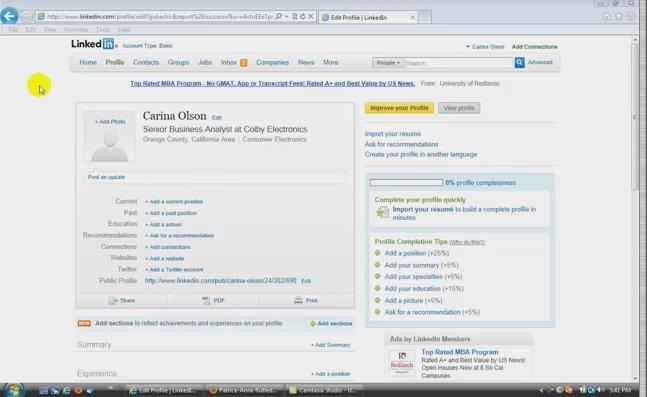Click Edit next to Carina Olson name

tap(217, 118)
